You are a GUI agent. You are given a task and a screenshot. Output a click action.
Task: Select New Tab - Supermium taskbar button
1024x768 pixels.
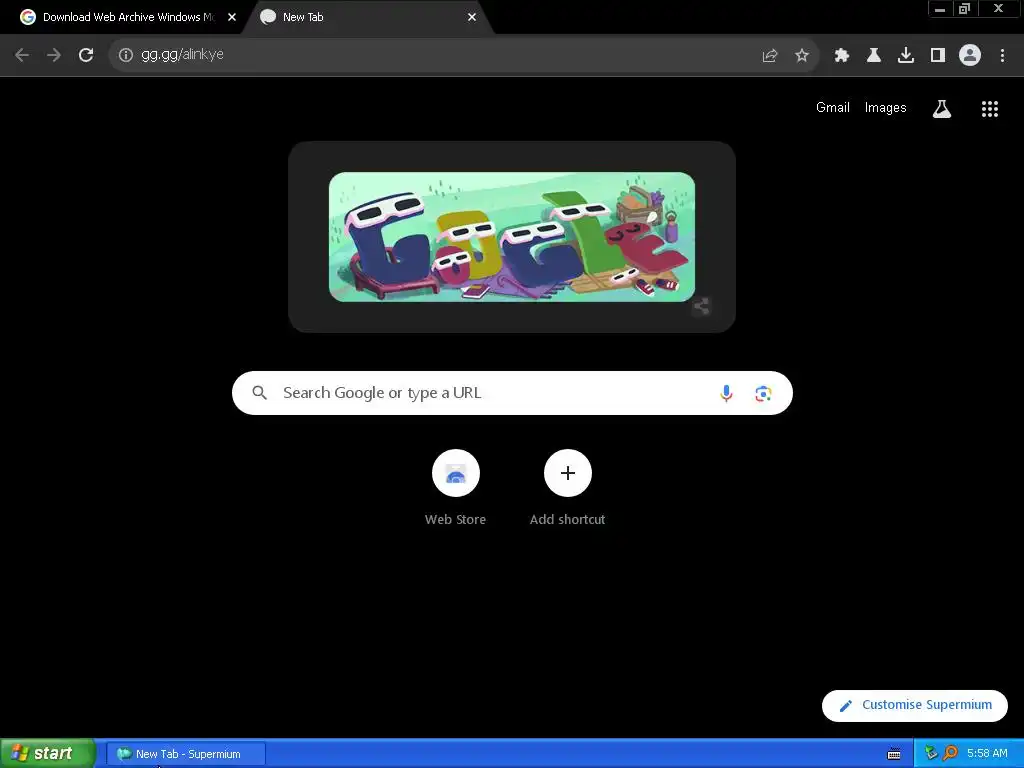(x=186, y=754)
